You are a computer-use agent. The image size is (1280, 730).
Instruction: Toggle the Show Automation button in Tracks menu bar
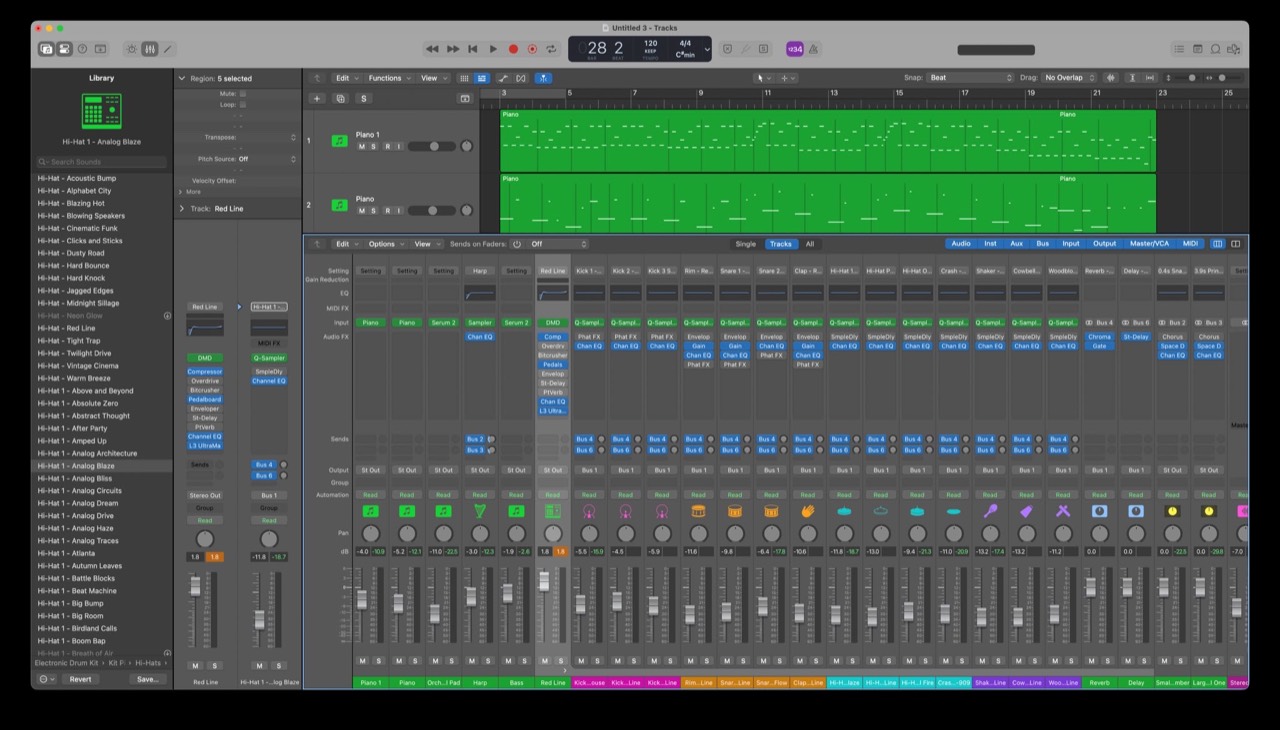click(x=503, y=78)
